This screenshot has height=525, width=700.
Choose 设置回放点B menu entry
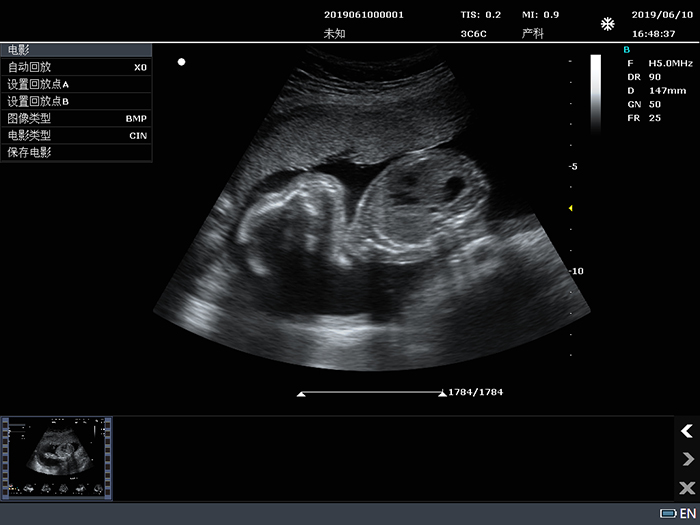(x=76, y=101)
